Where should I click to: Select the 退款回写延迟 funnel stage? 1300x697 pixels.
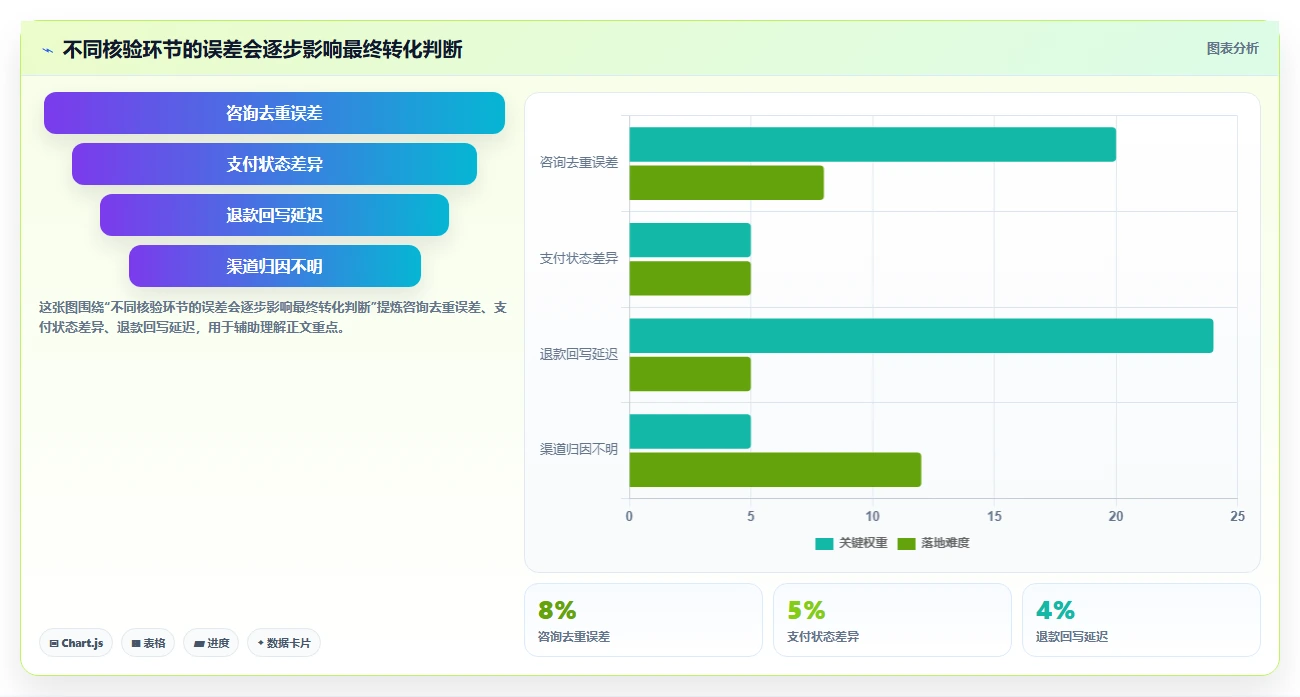pyautogui.click(x=274, y=215)
